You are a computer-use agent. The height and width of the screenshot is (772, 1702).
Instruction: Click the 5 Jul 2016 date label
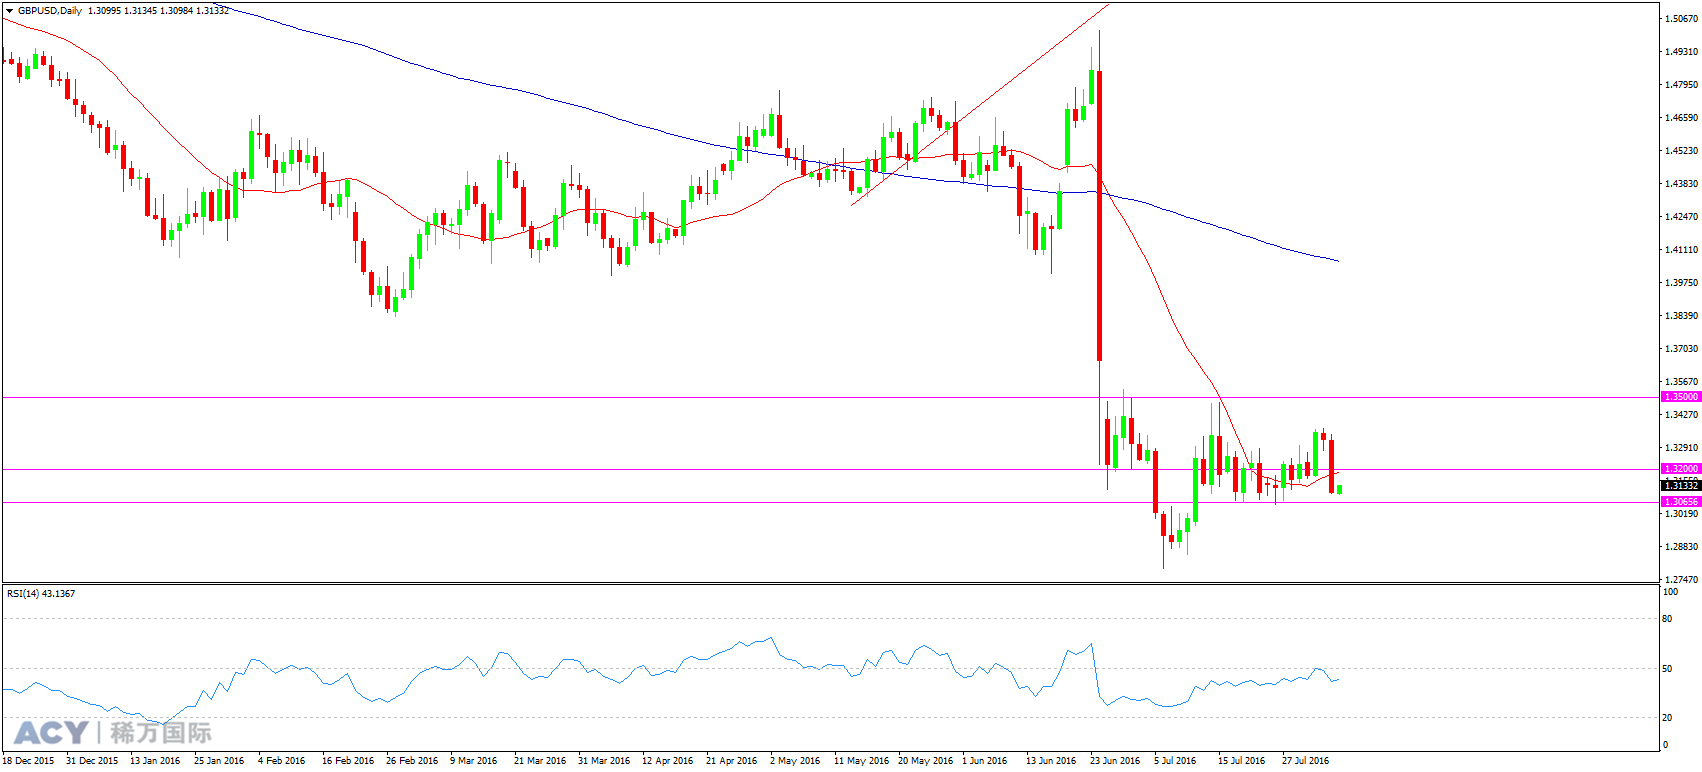tap(1175, 761)
